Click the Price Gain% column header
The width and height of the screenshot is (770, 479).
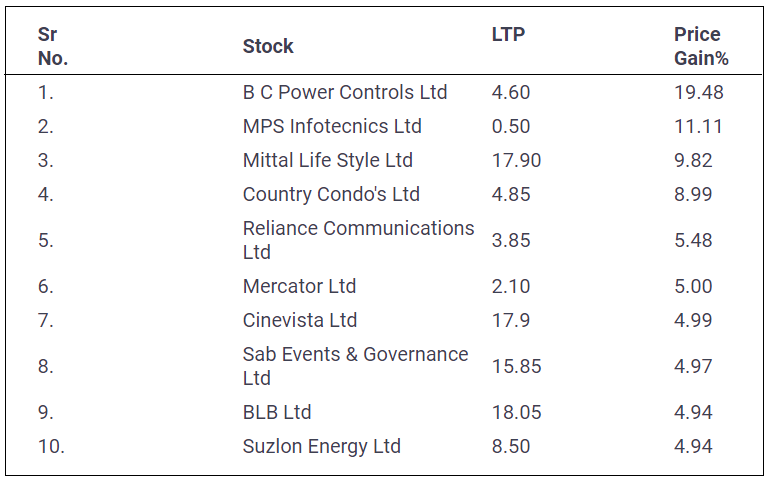[701, 46]
